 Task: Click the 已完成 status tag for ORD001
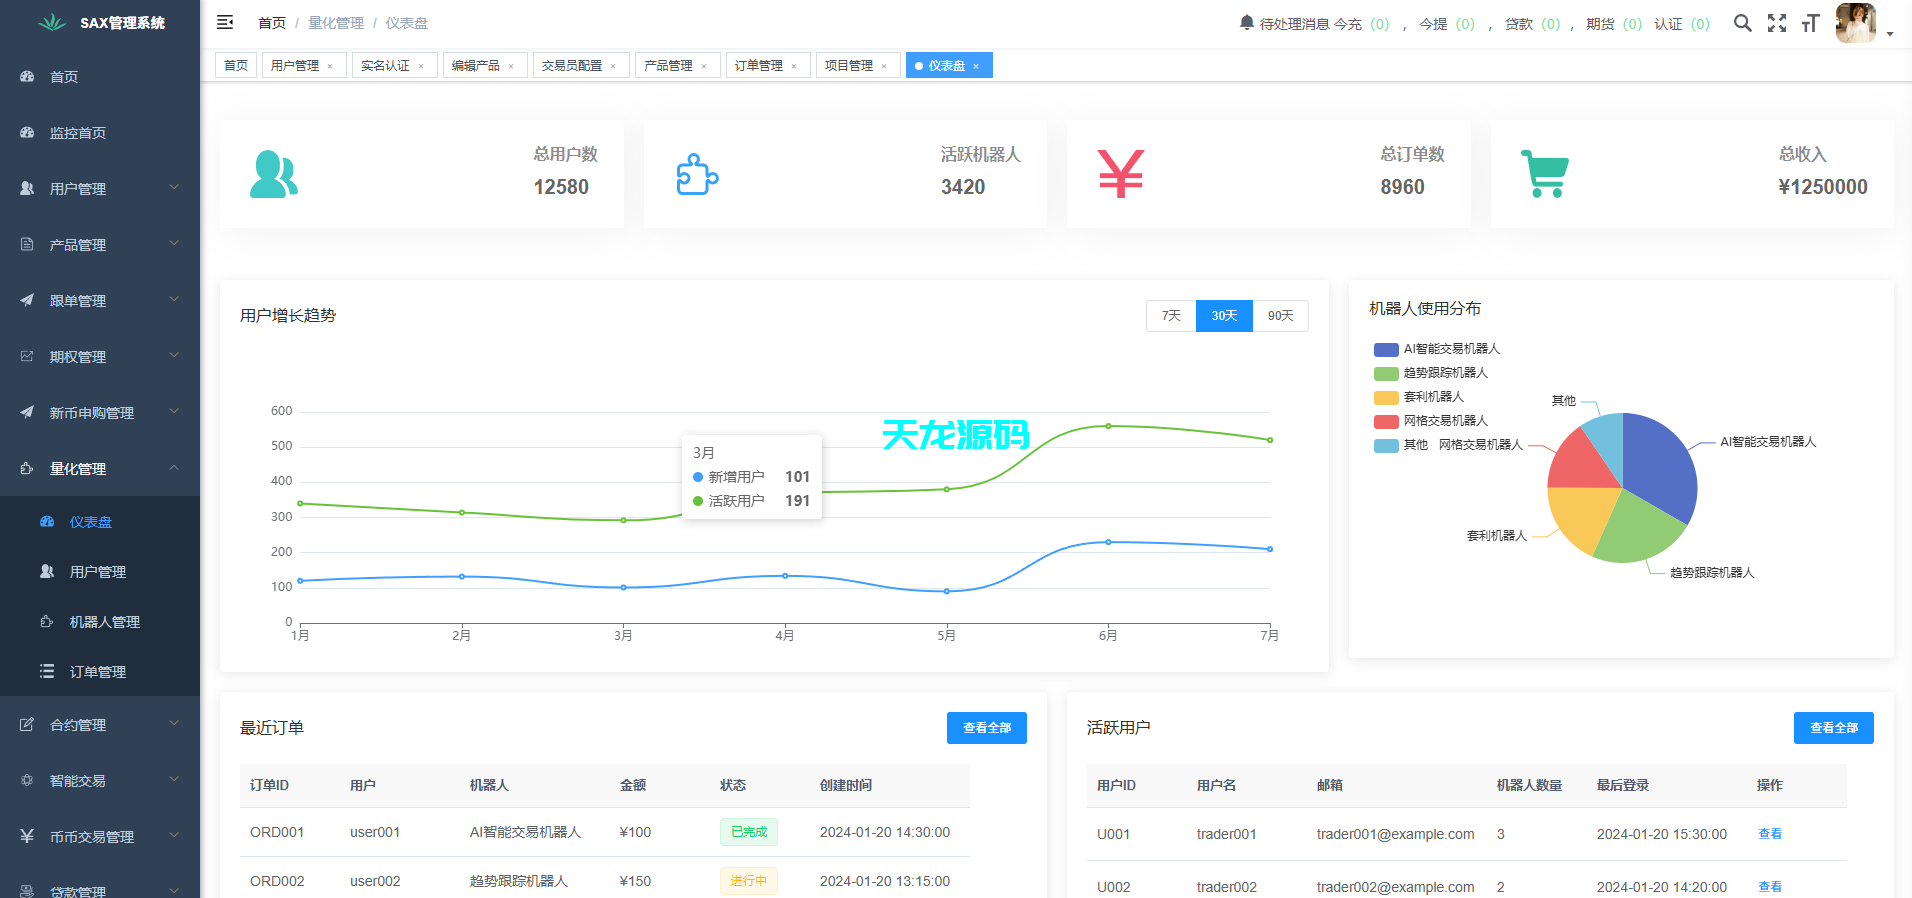coord(749,832)
